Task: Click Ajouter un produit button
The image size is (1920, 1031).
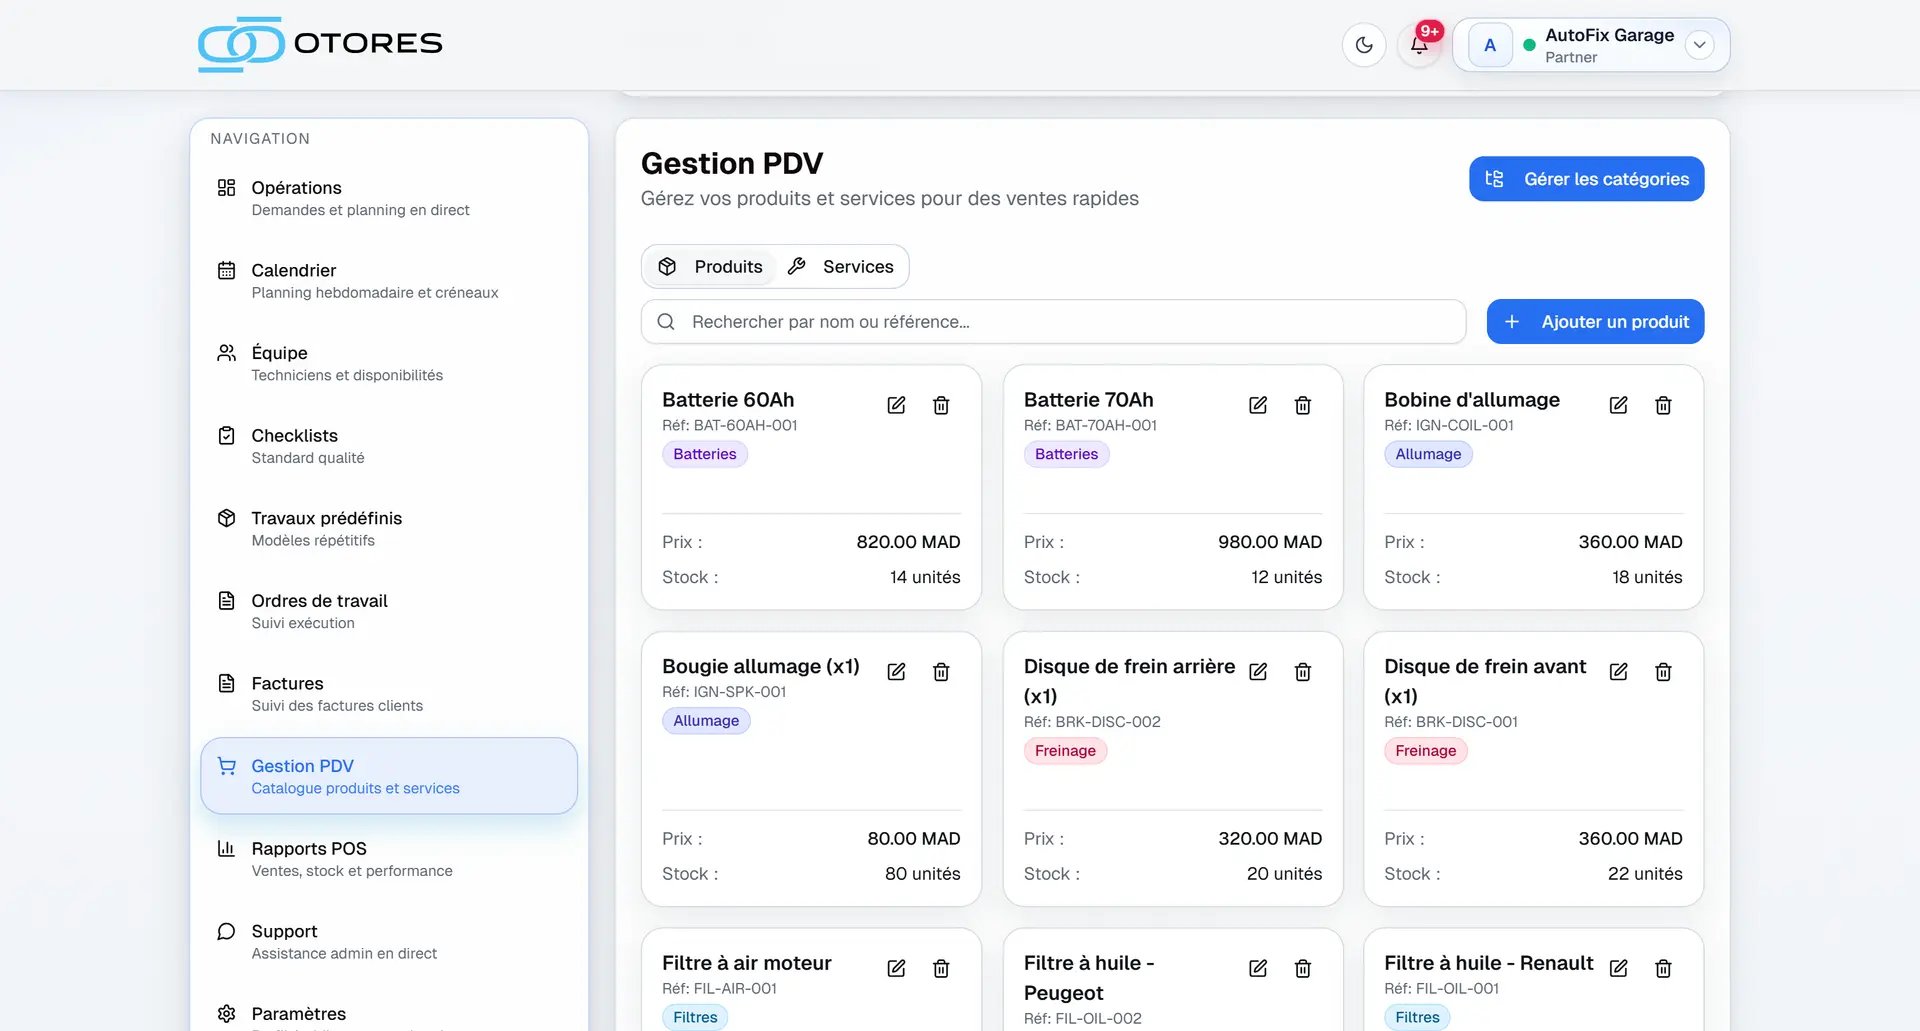Action: click(1595, 322)
